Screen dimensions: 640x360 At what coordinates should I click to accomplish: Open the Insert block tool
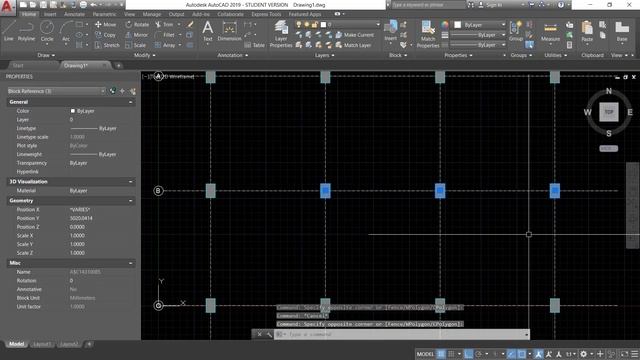pyautogui.click(x=391, y=31)
